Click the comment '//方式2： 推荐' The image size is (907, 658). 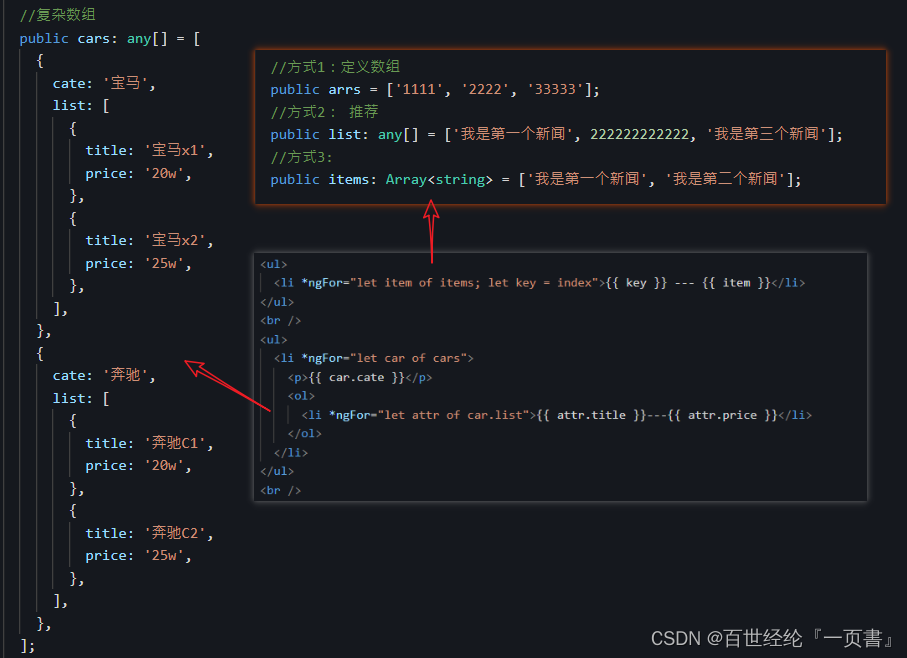pyautogui.click(x=325, y=112)
